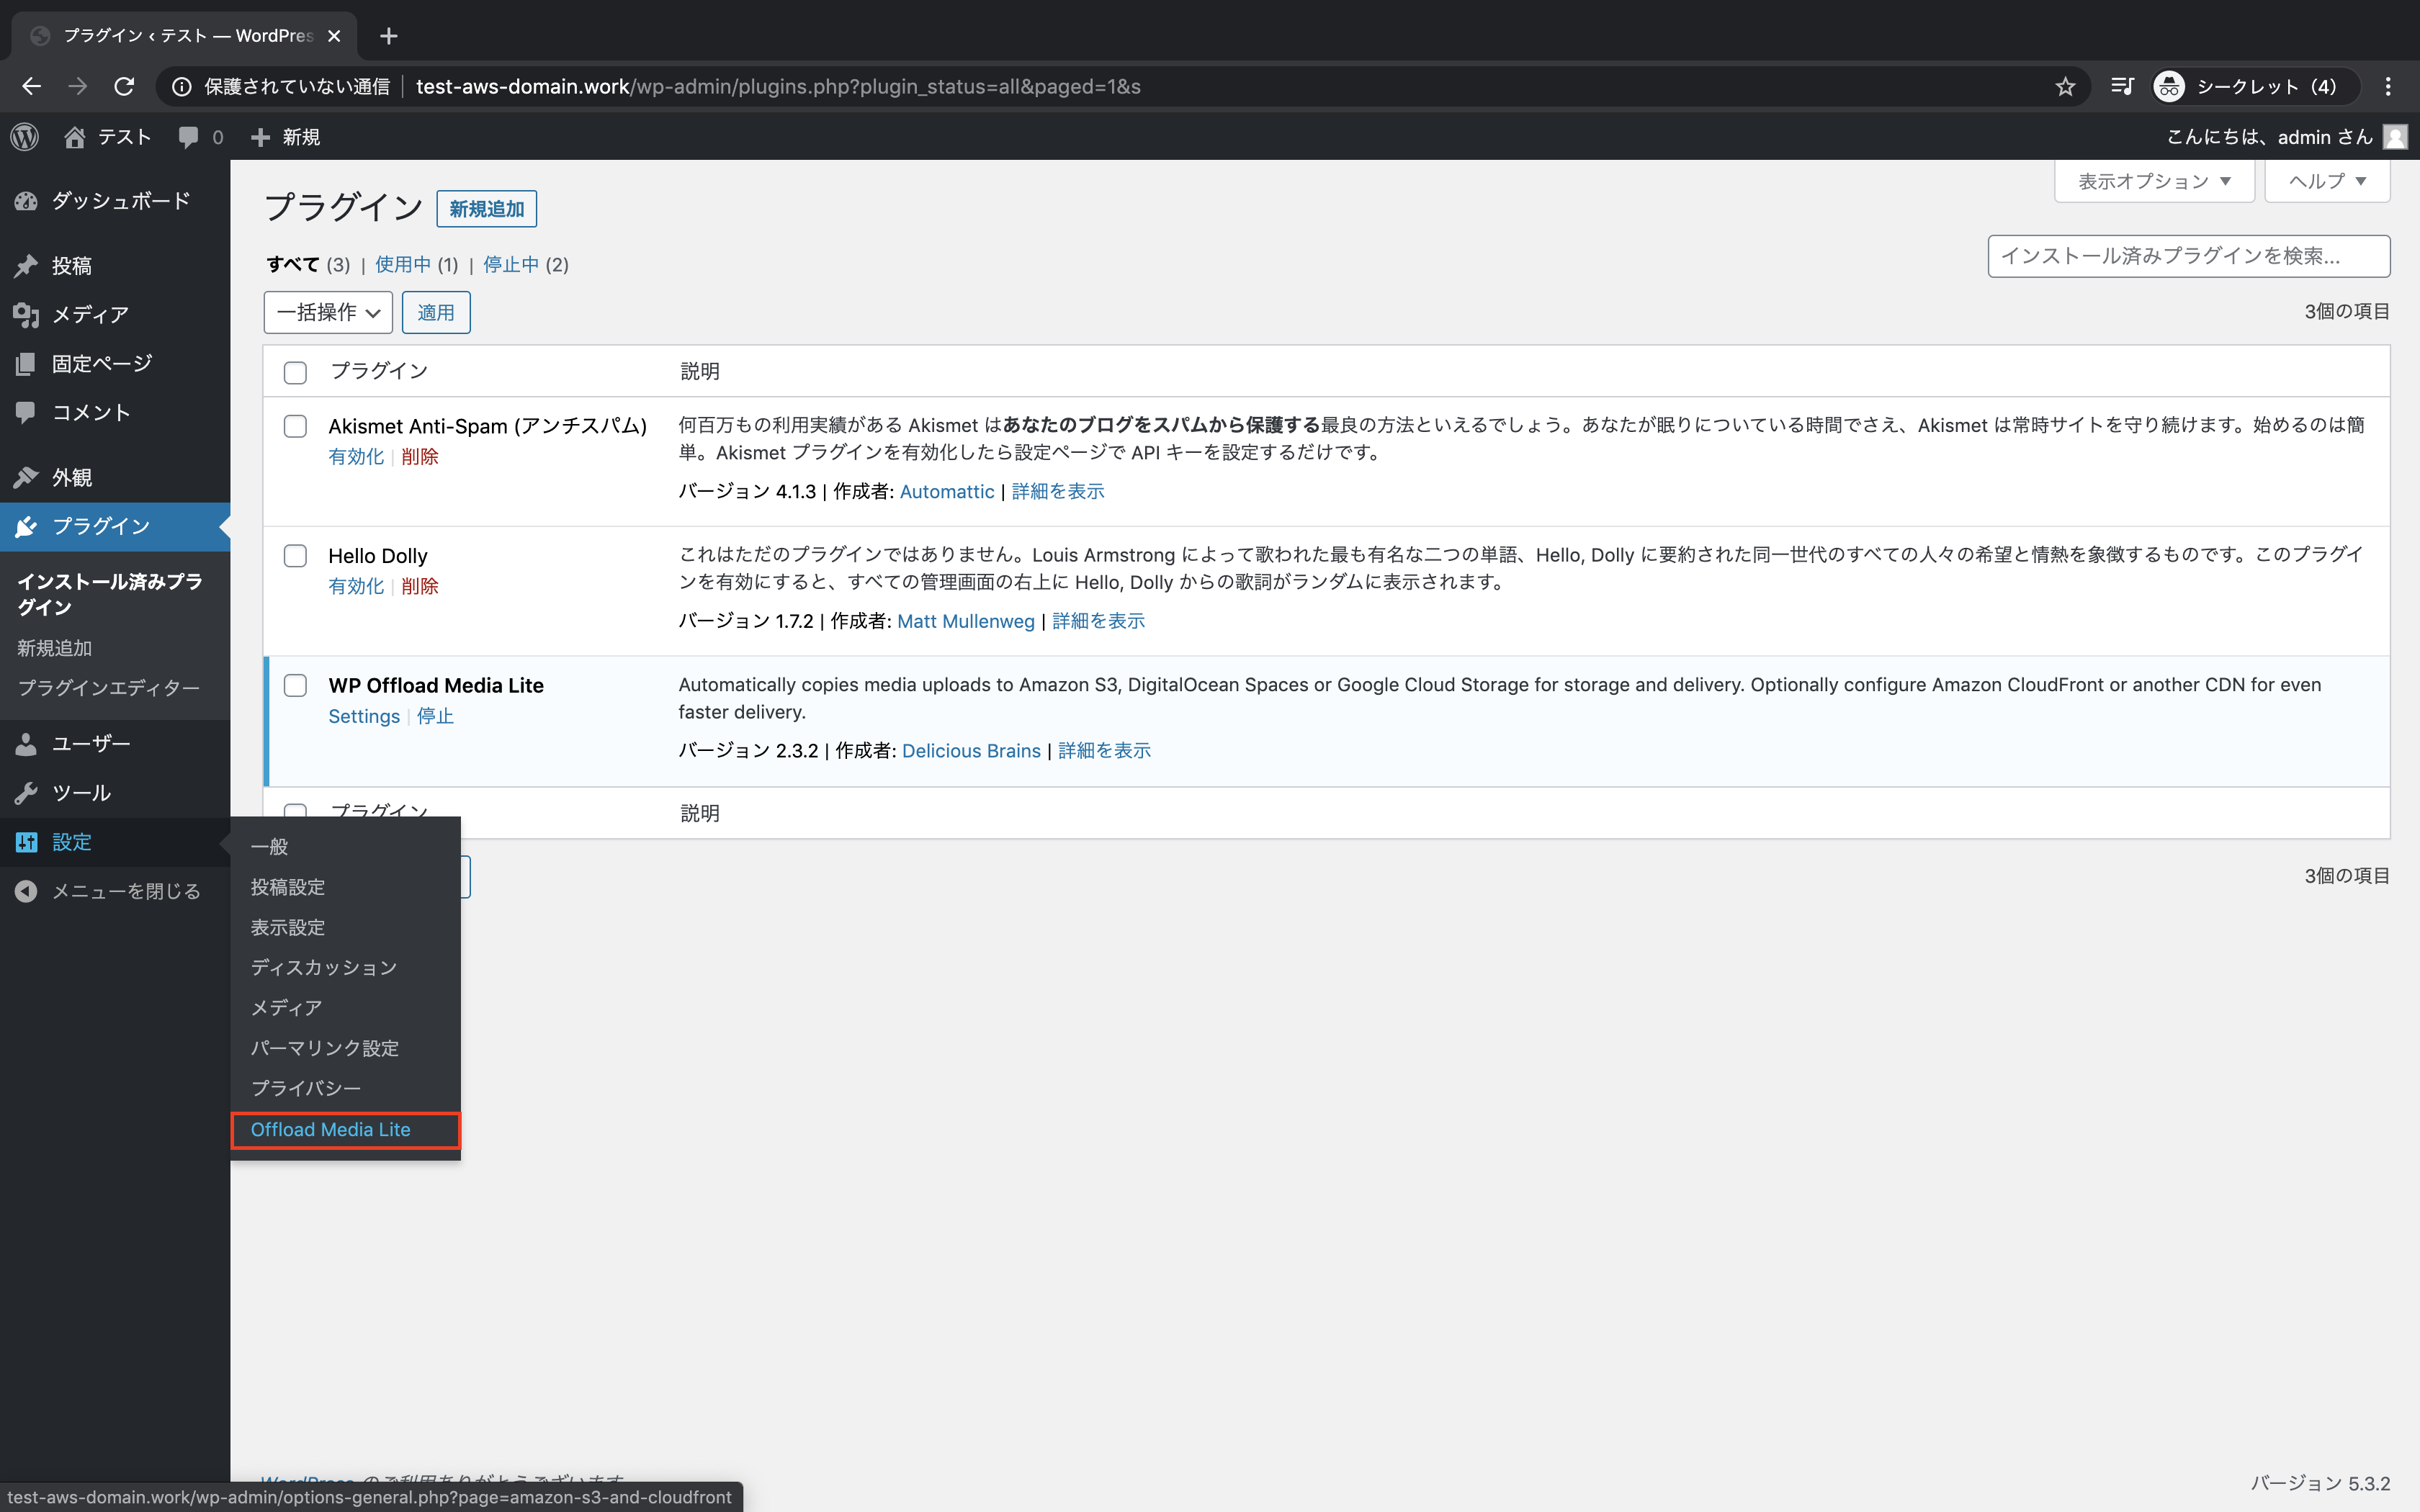
Task: Open the 一括操作 bulk actions dropdown
Action: tap(328, 313)
